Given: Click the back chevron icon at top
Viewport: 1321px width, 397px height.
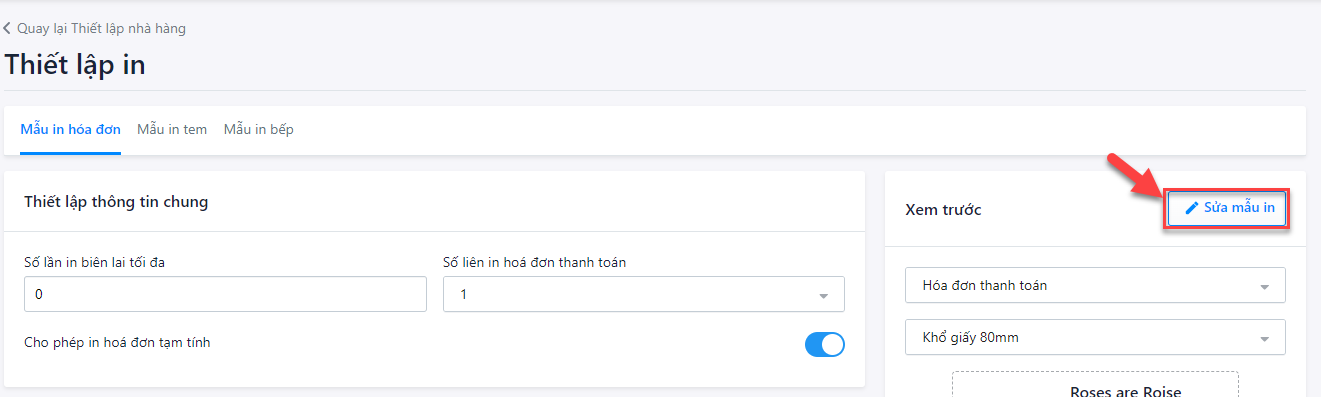Looking at the screenshot, I should (8, 28).
